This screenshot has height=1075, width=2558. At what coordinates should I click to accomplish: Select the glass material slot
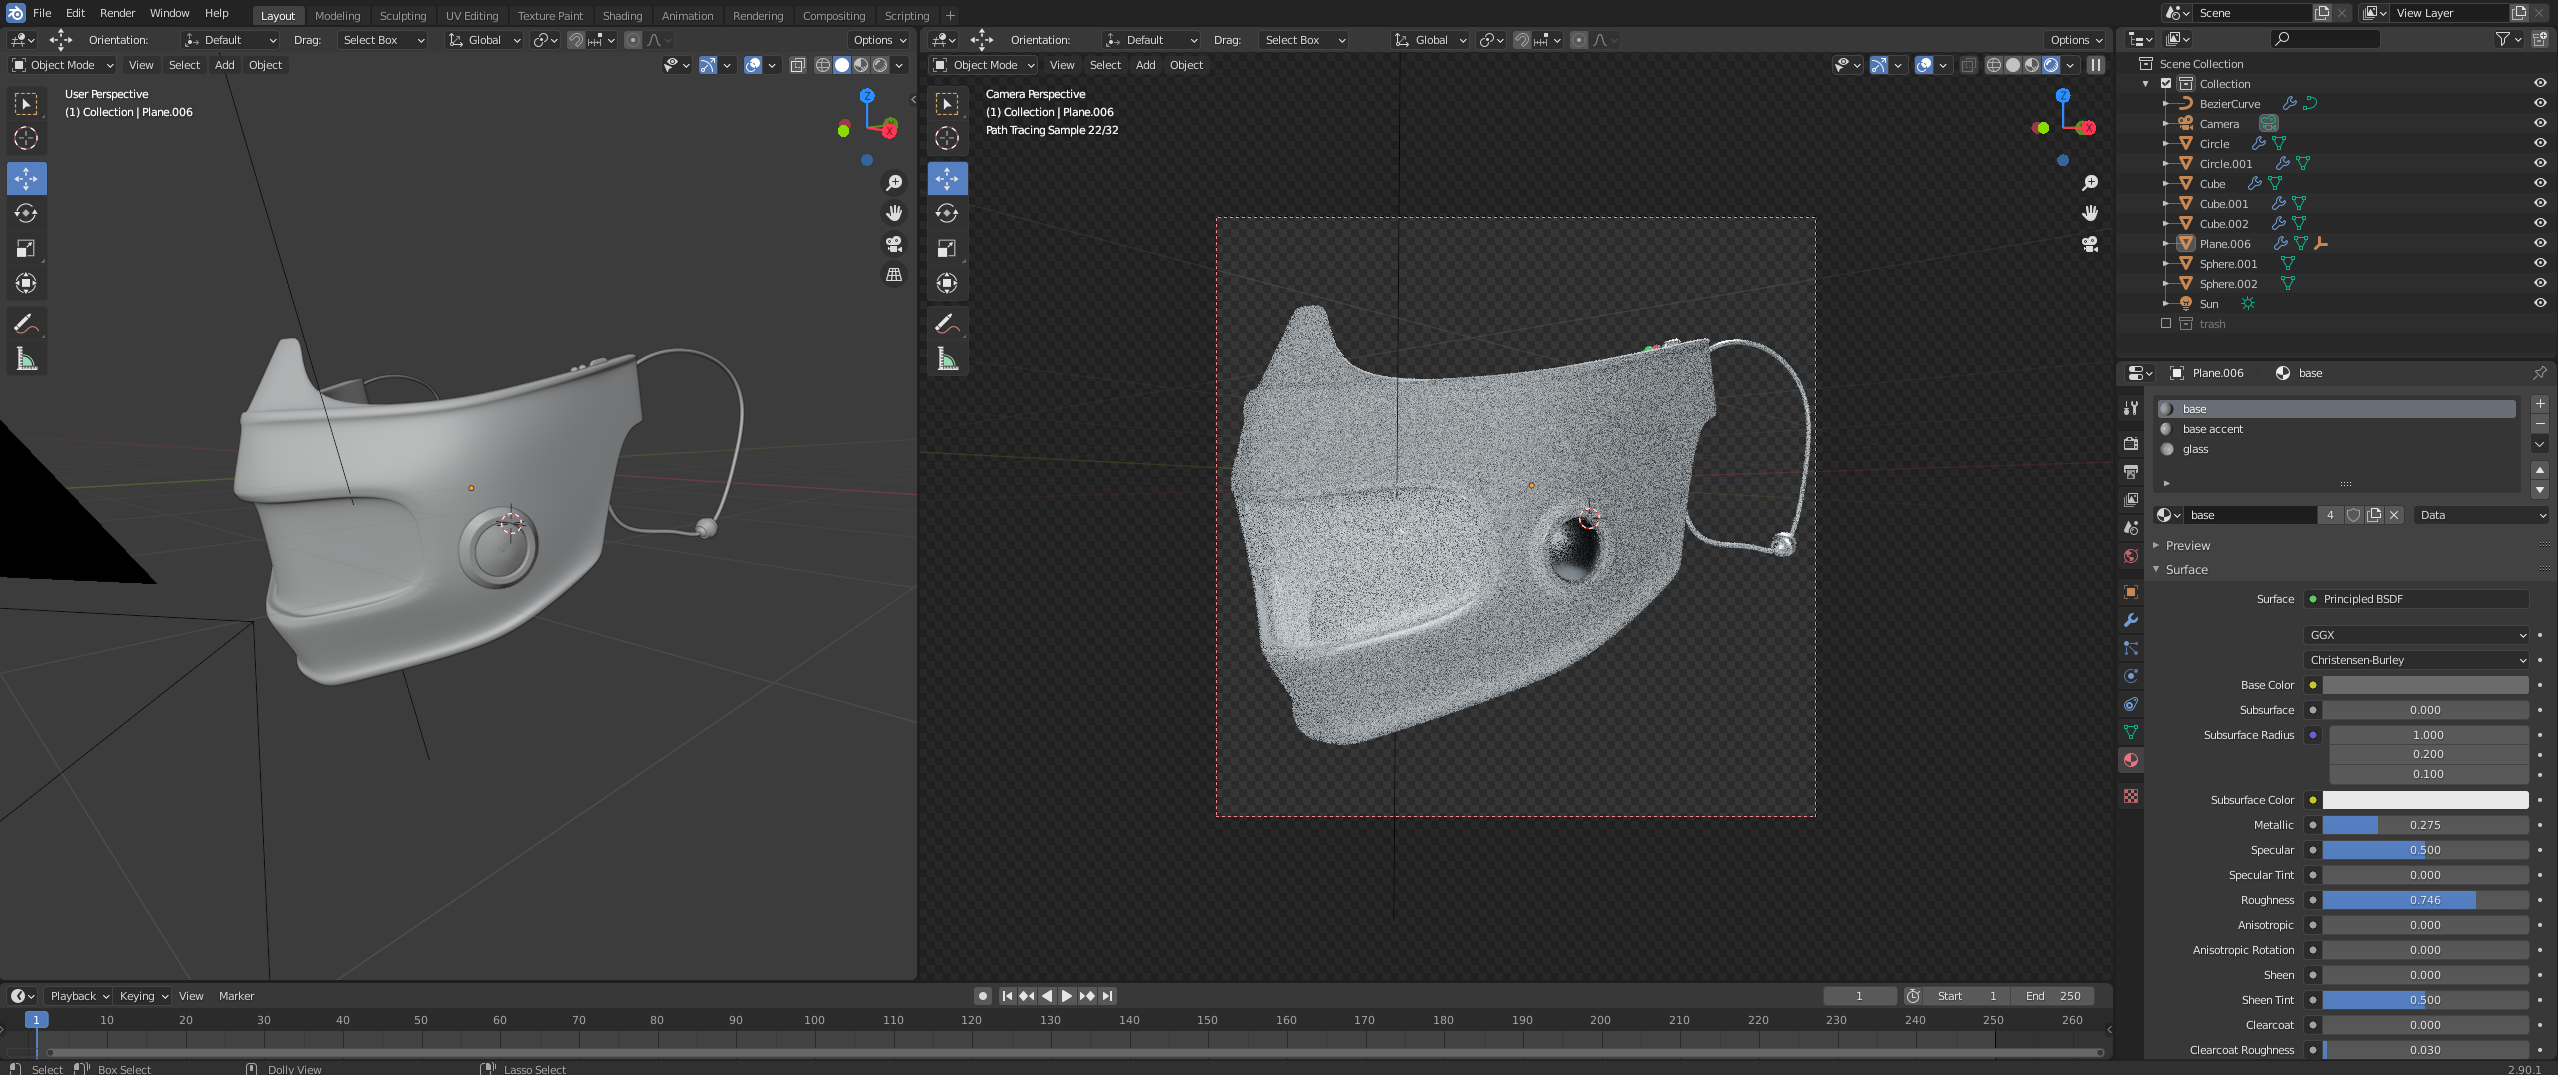tap(2195, 449)
